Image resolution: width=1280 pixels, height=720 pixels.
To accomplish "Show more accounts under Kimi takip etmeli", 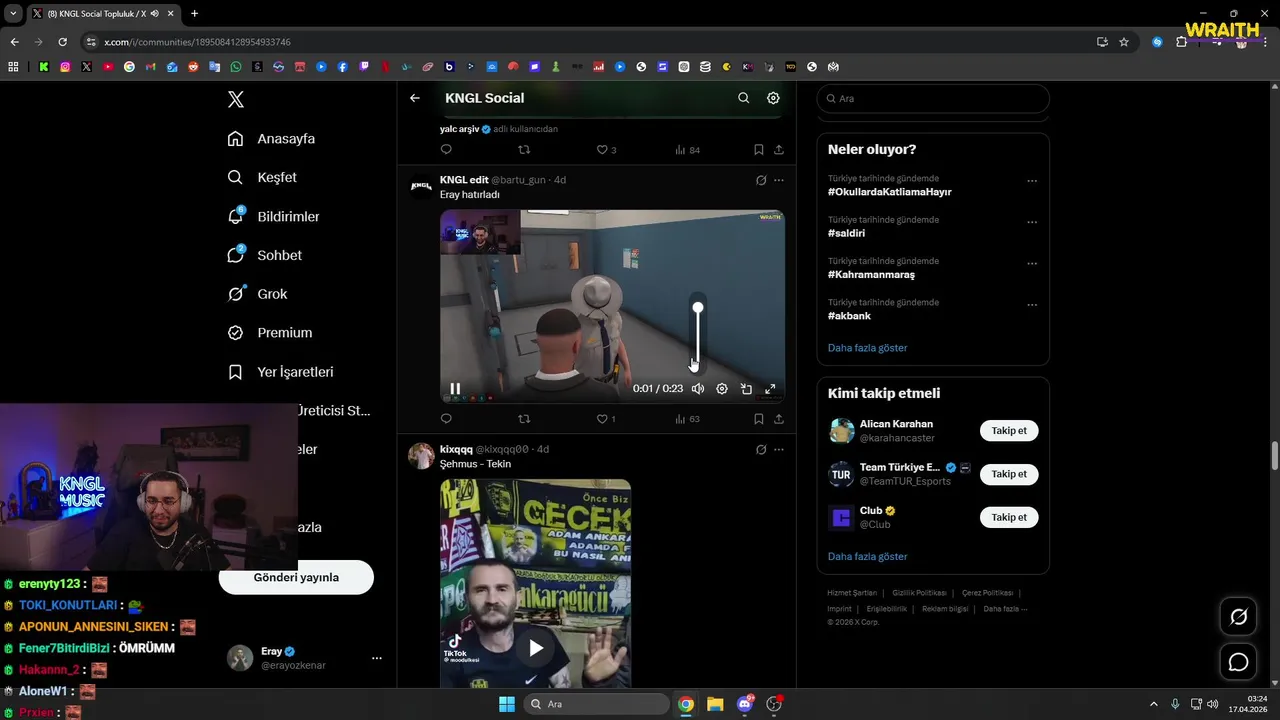I will tap(868, 556).
